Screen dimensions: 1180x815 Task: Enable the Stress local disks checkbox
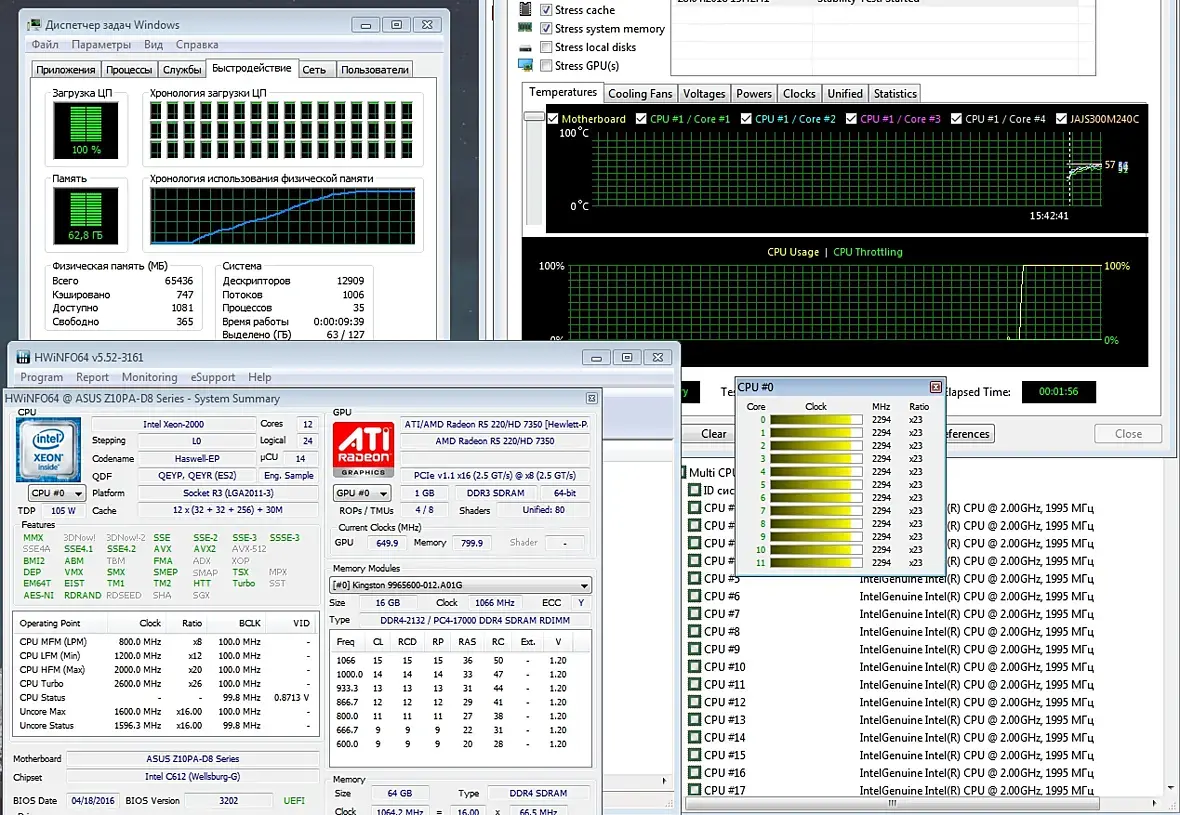coord(546,47)
